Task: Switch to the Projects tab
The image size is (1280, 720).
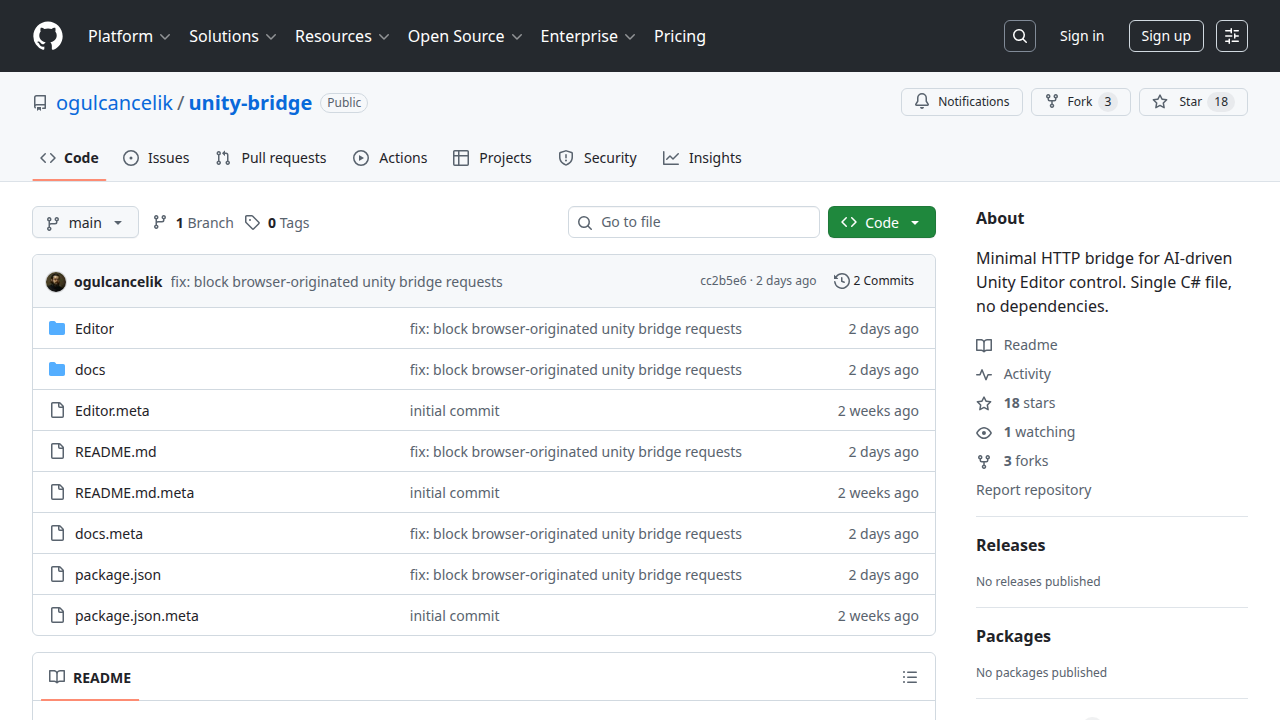Action: pos(492,158)
